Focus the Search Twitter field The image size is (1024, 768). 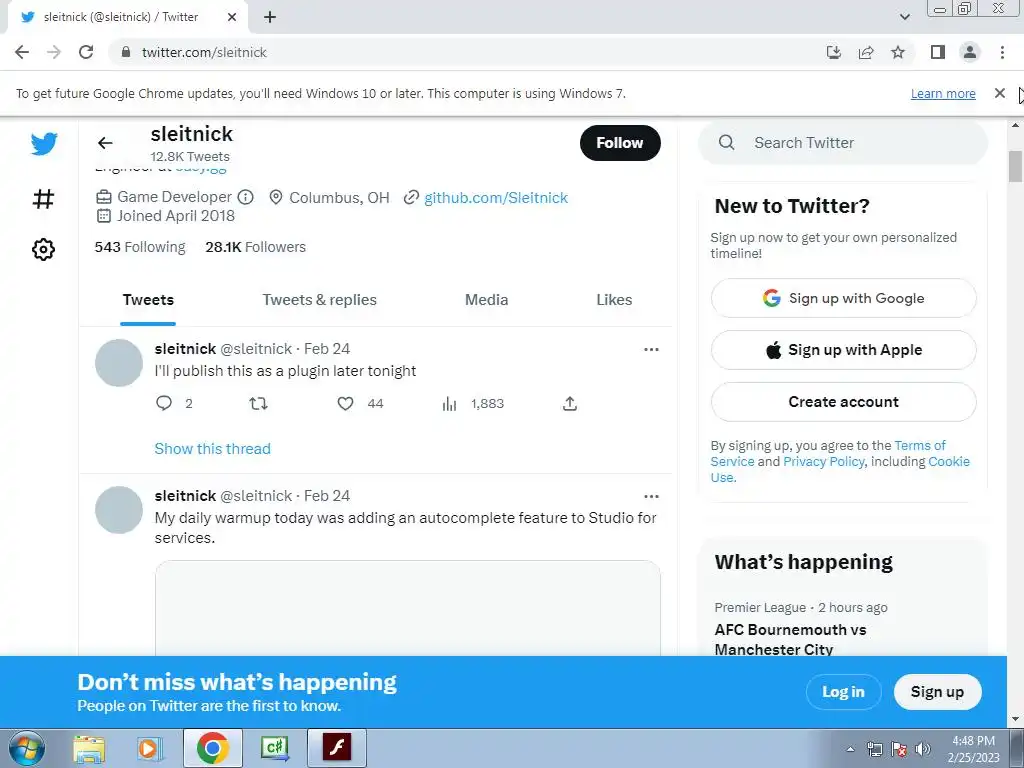(x=843, y=142)
